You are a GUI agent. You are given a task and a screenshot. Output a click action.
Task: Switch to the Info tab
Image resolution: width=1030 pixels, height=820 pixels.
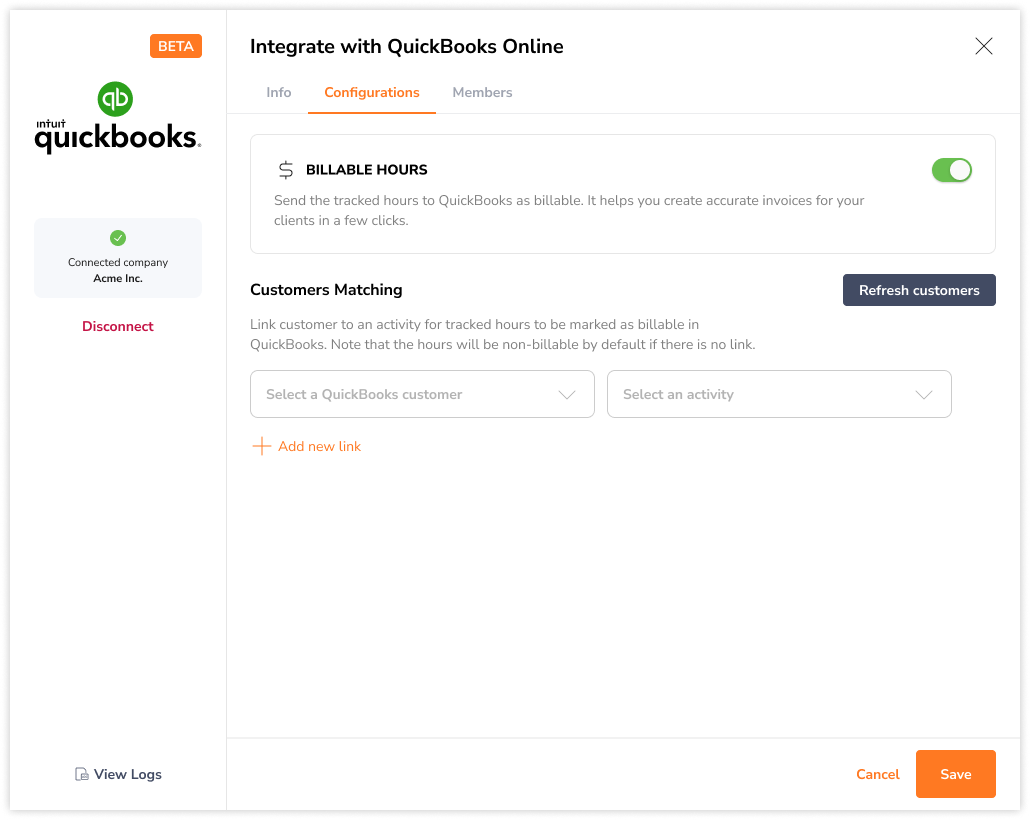click(278, 92)
